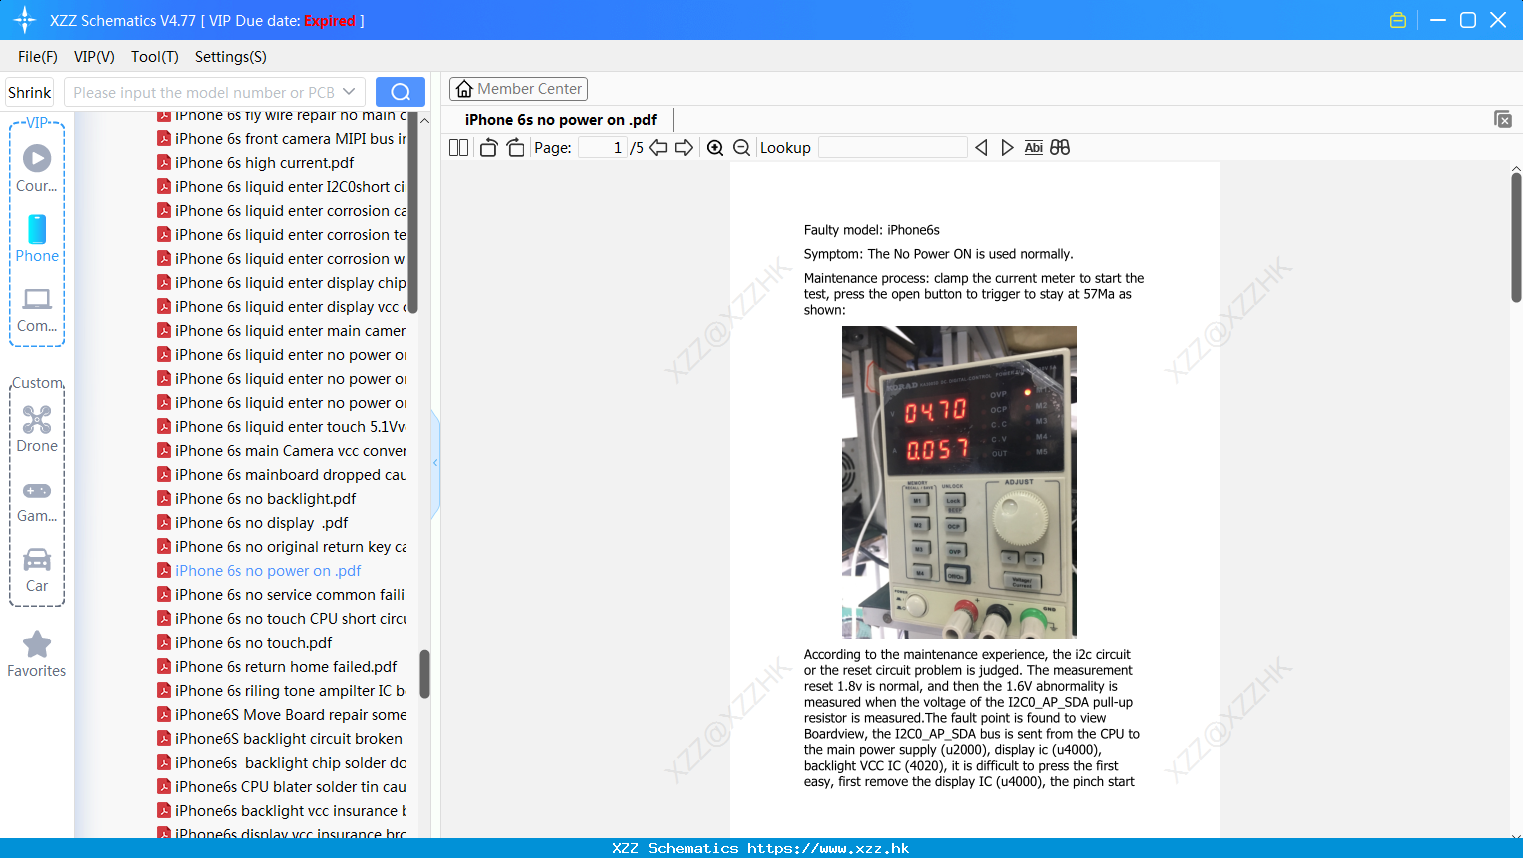Zoom in on the PDF document

[715, 148]
